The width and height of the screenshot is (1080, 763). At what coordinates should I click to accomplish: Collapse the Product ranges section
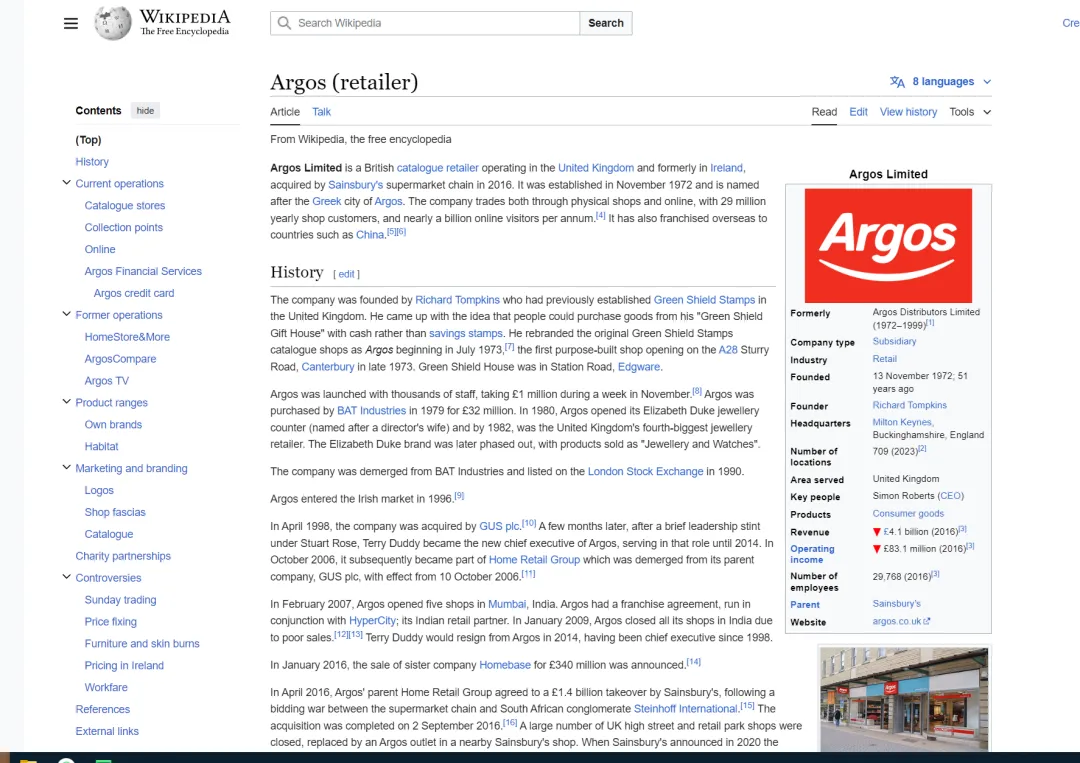point(66,401)
